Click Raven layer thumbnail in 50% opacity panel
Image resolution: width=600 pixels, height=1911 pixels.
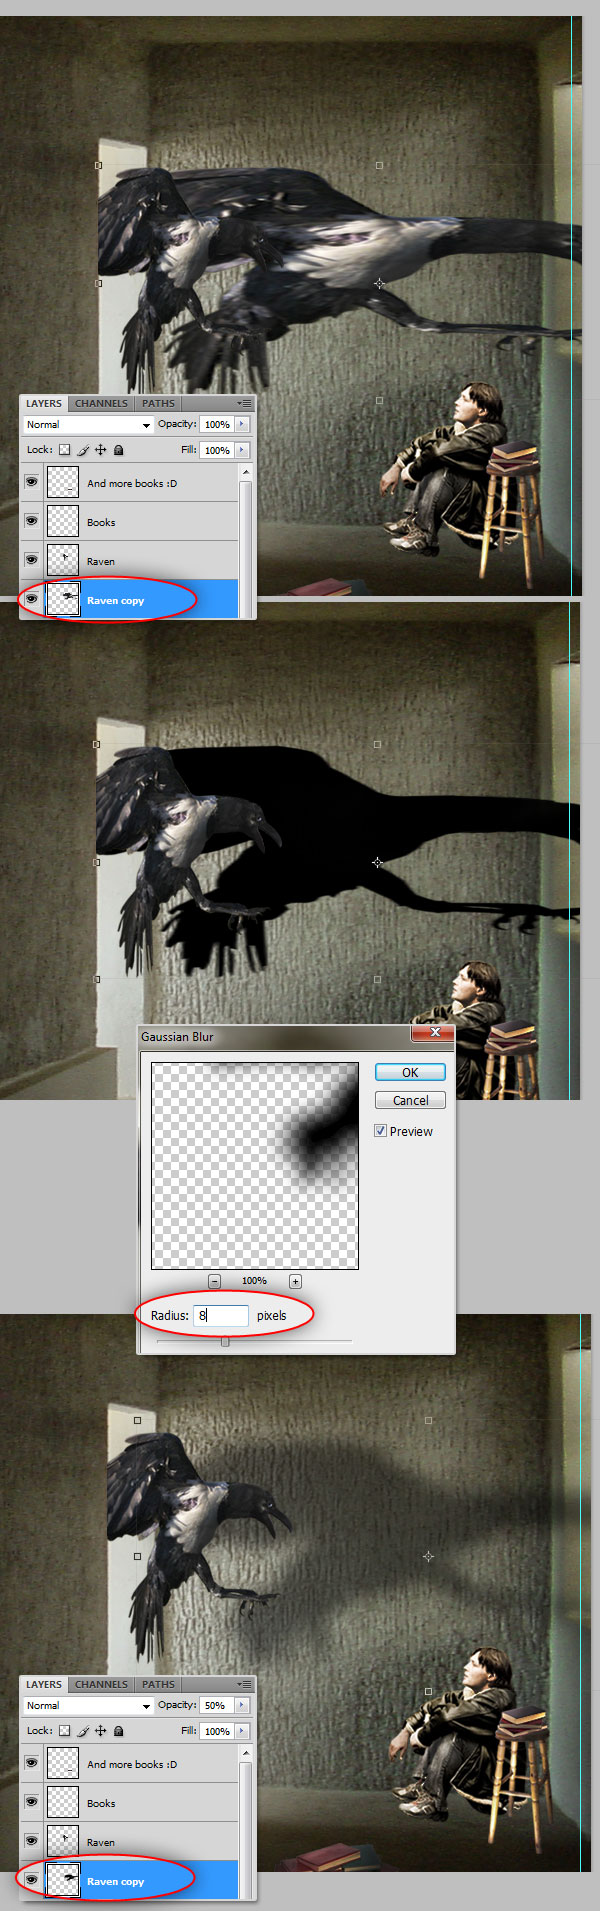click(x=63, y=1842)
